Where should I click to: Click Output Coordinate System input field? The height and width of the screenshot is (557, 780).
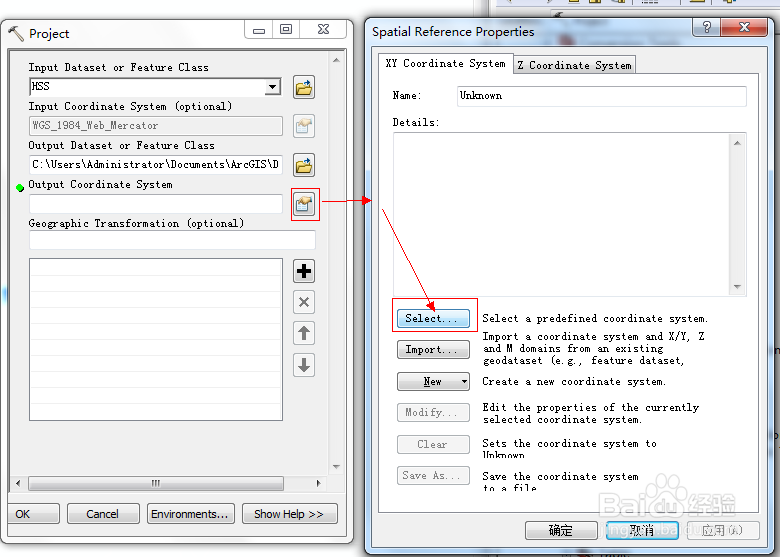(156, 204)
